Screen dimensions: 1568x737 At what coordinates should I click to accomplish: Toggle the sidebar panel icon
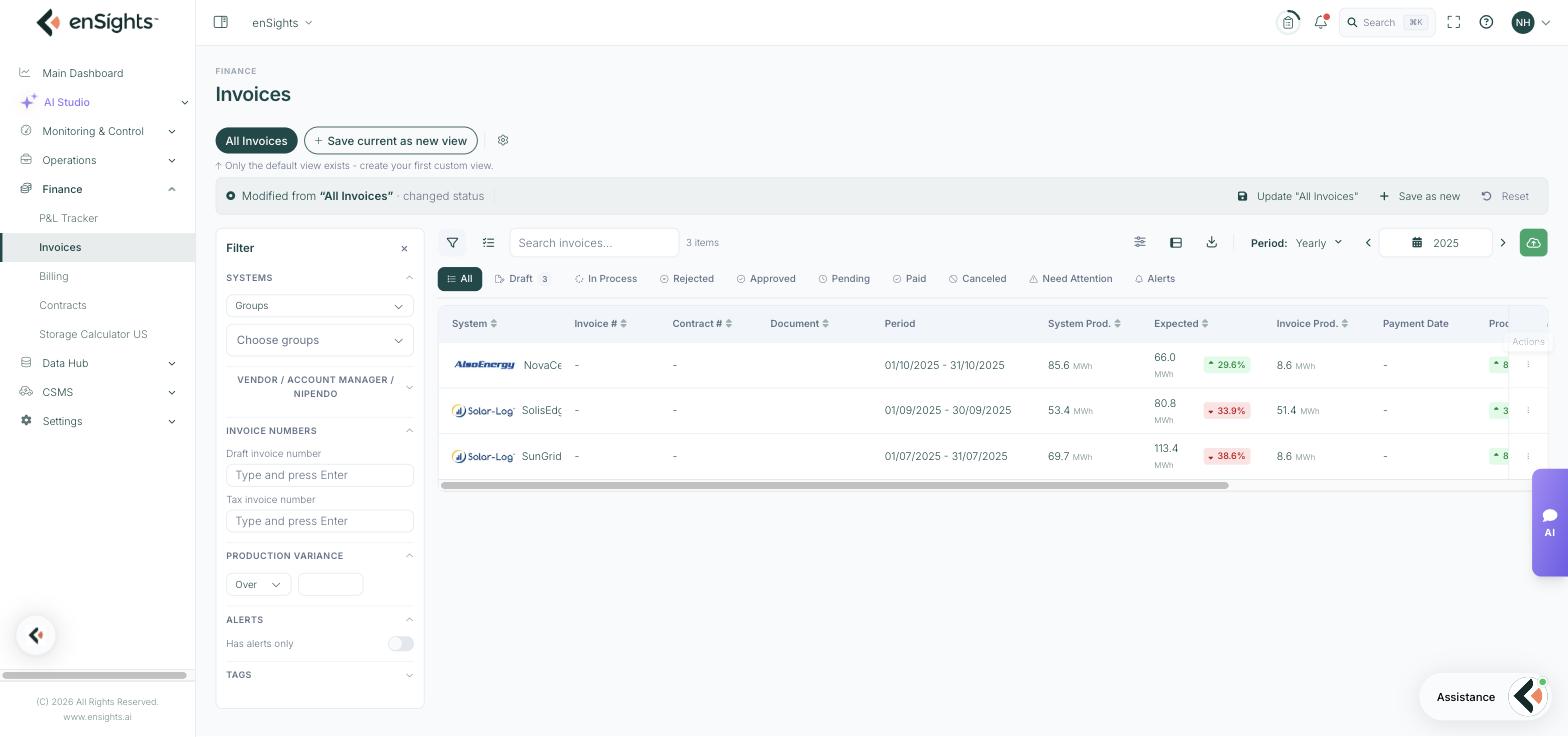[221, 22]
